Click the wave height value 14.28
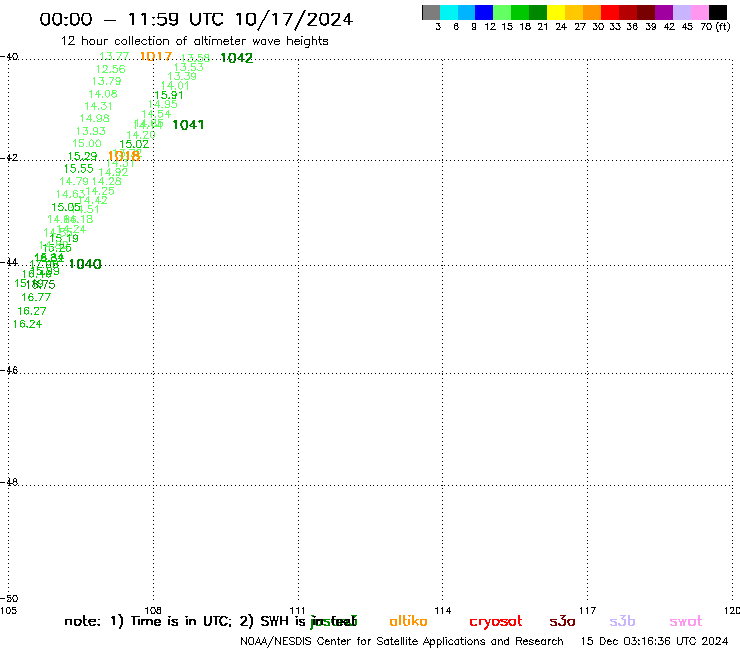The width and height of the screenshot is (740, 650). point(107,181)
